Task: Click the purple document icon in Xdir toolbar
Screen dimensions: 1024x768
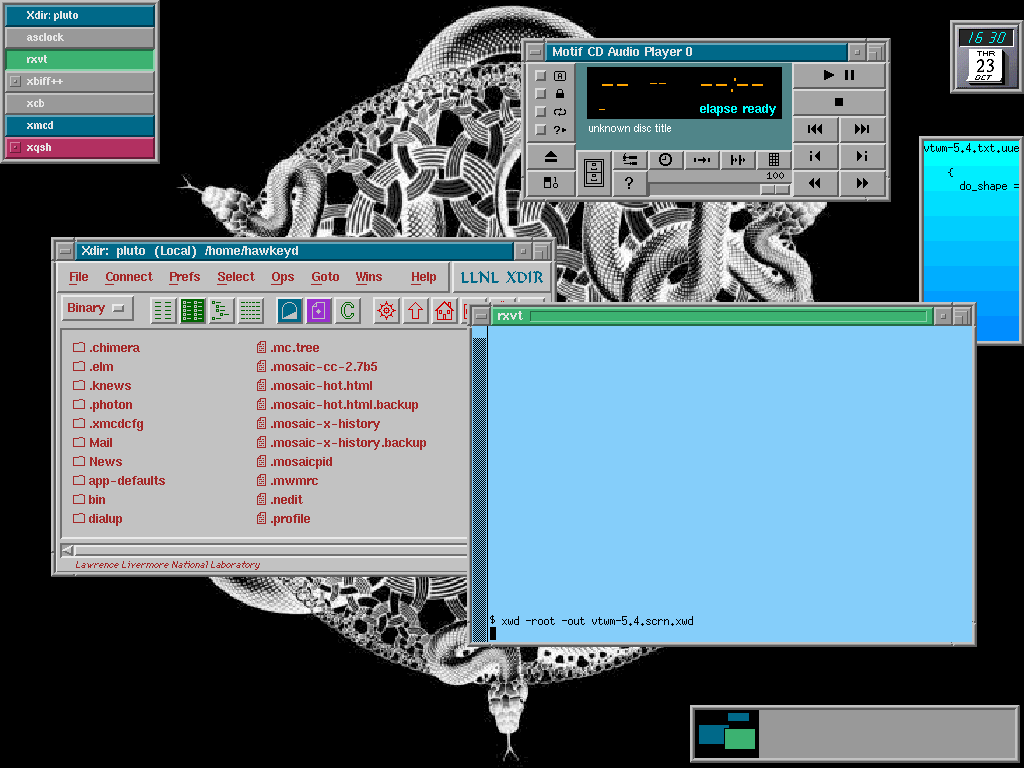Action: (x=319, y=311)
